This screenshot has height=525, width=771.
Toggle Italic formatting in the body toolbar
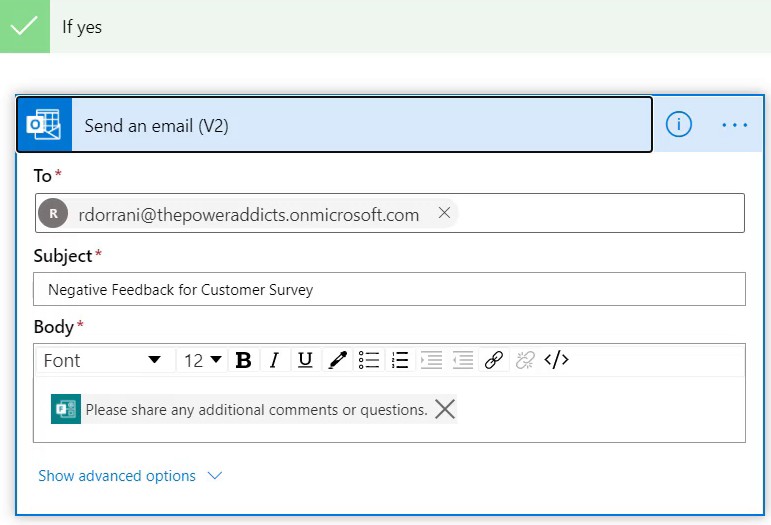point(274,360)
